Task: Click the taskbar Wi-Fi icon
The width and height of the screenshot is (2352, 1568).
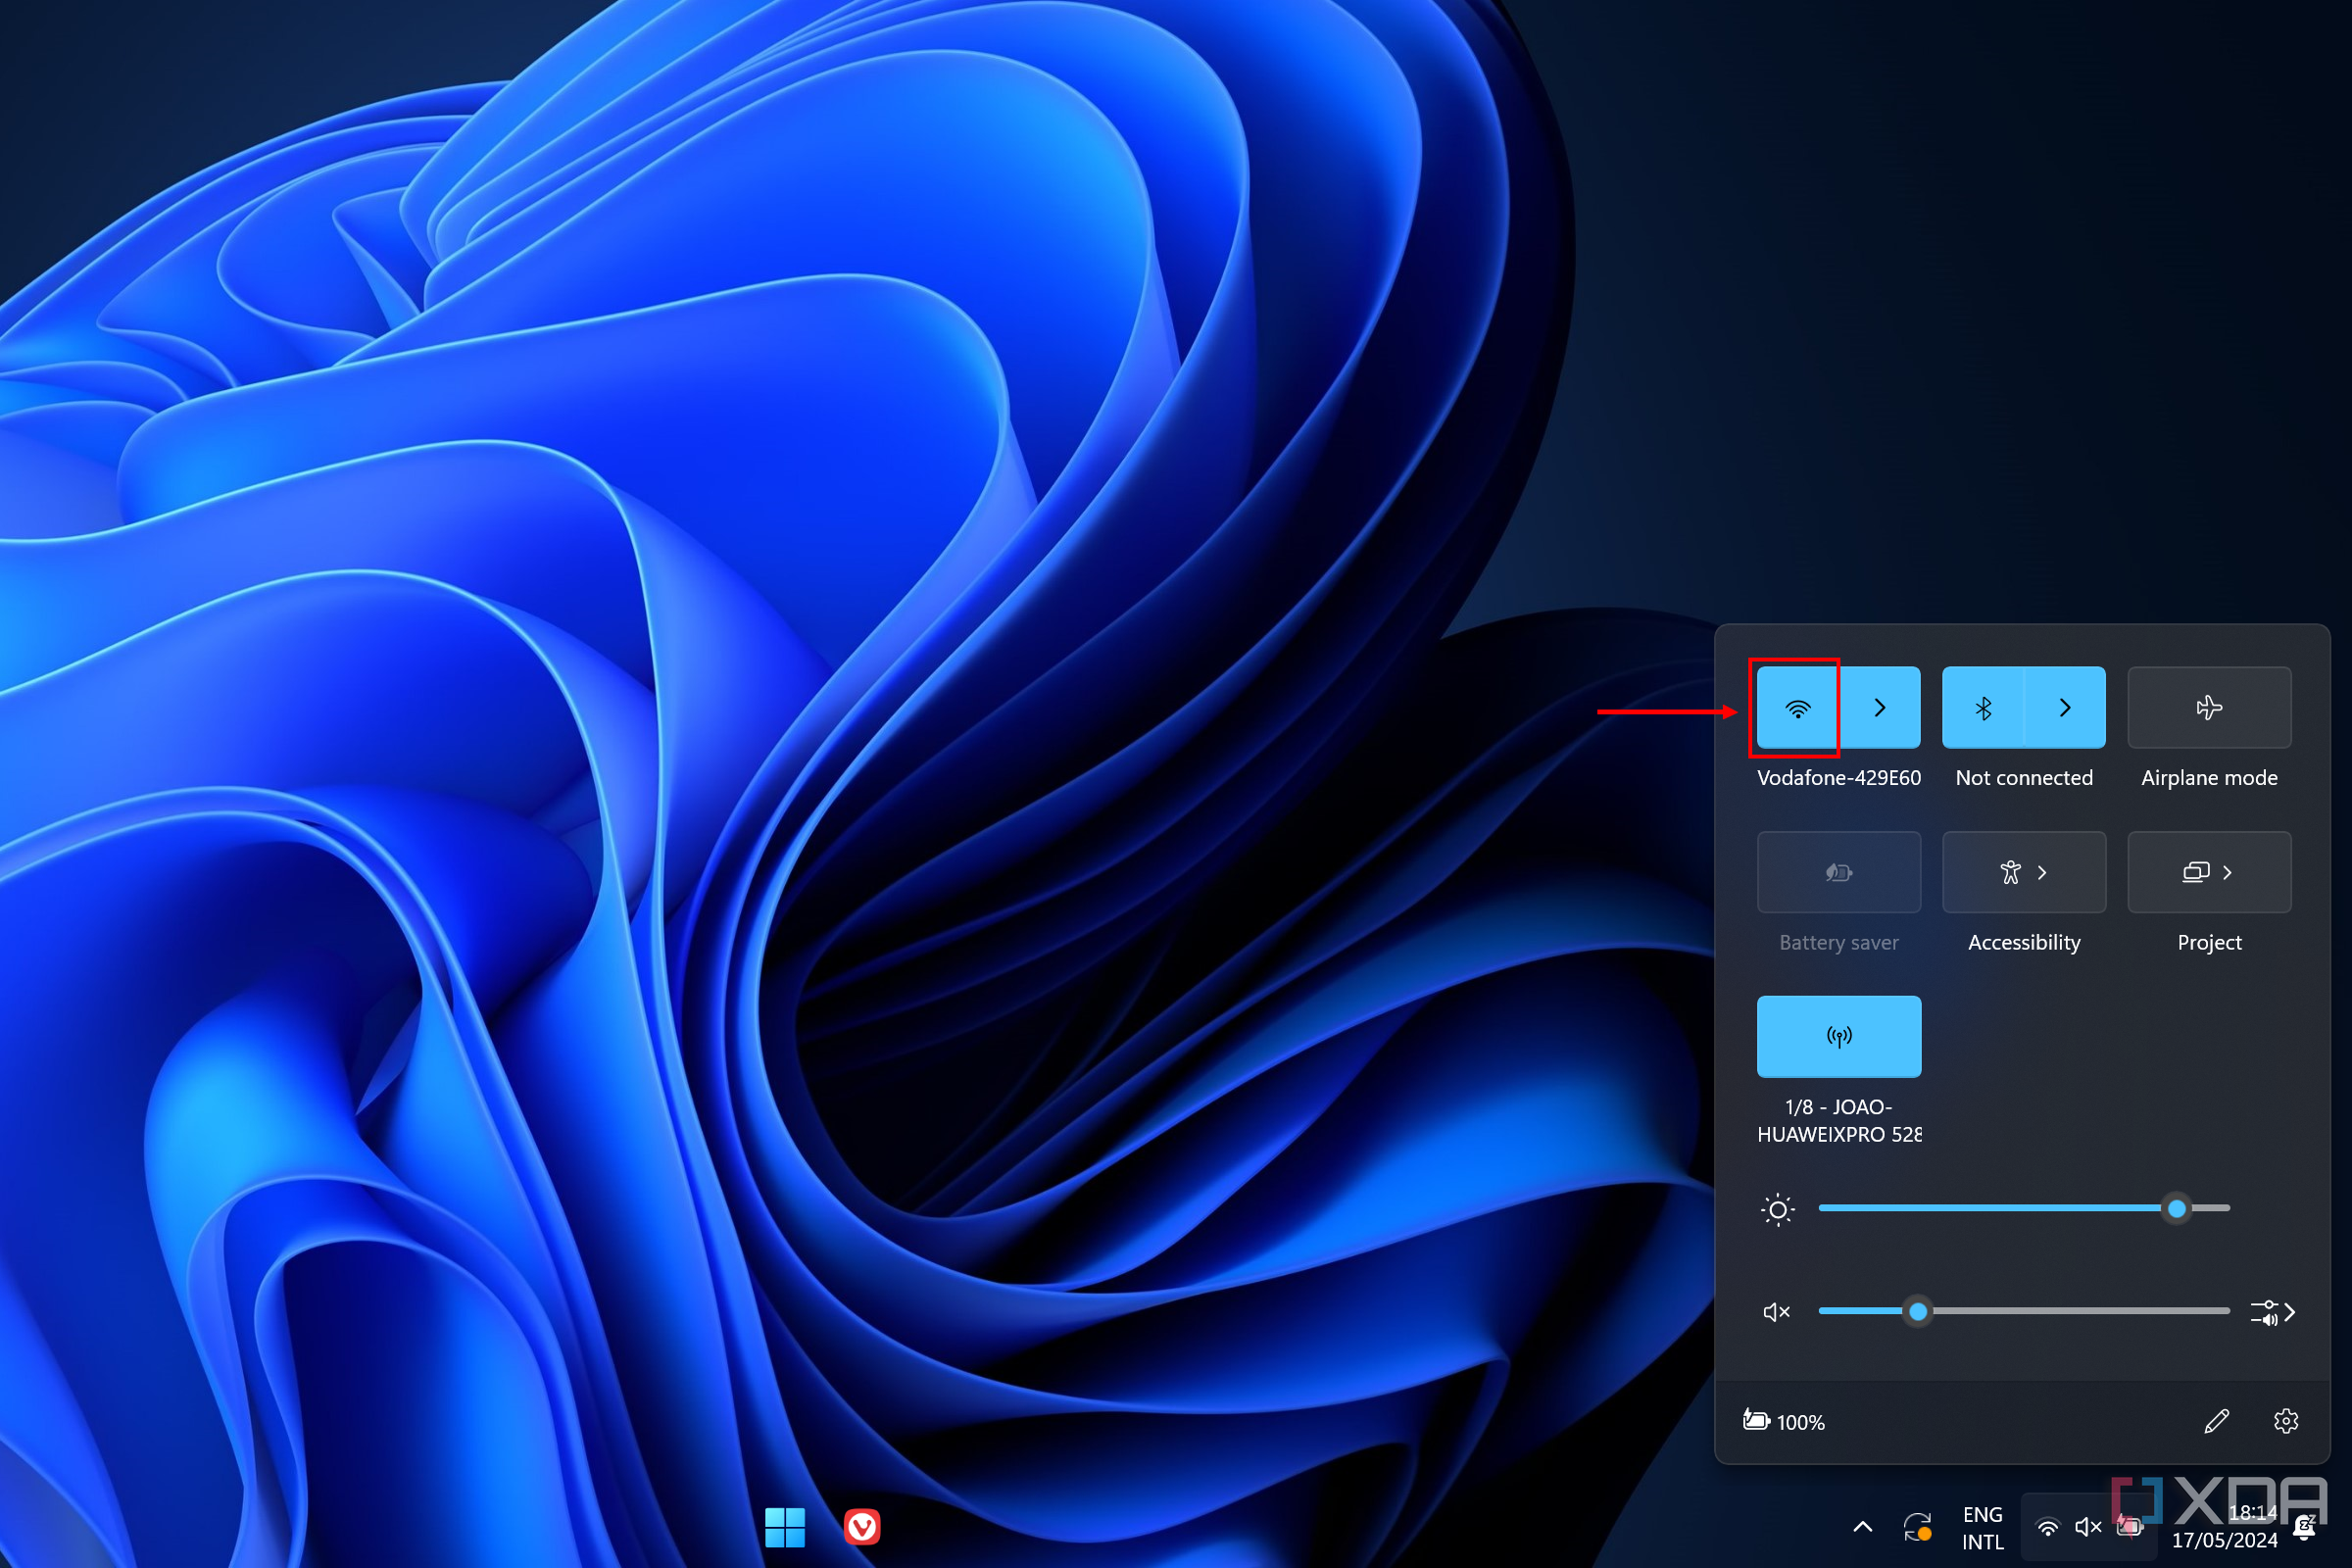Action: coord(2048,1527)
